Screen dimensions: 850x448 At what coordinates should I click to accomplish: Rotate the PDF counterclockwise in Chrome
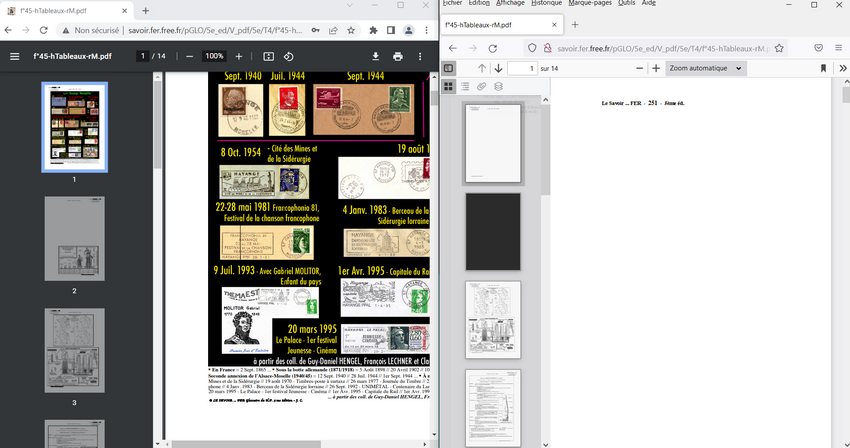(288, 56)
